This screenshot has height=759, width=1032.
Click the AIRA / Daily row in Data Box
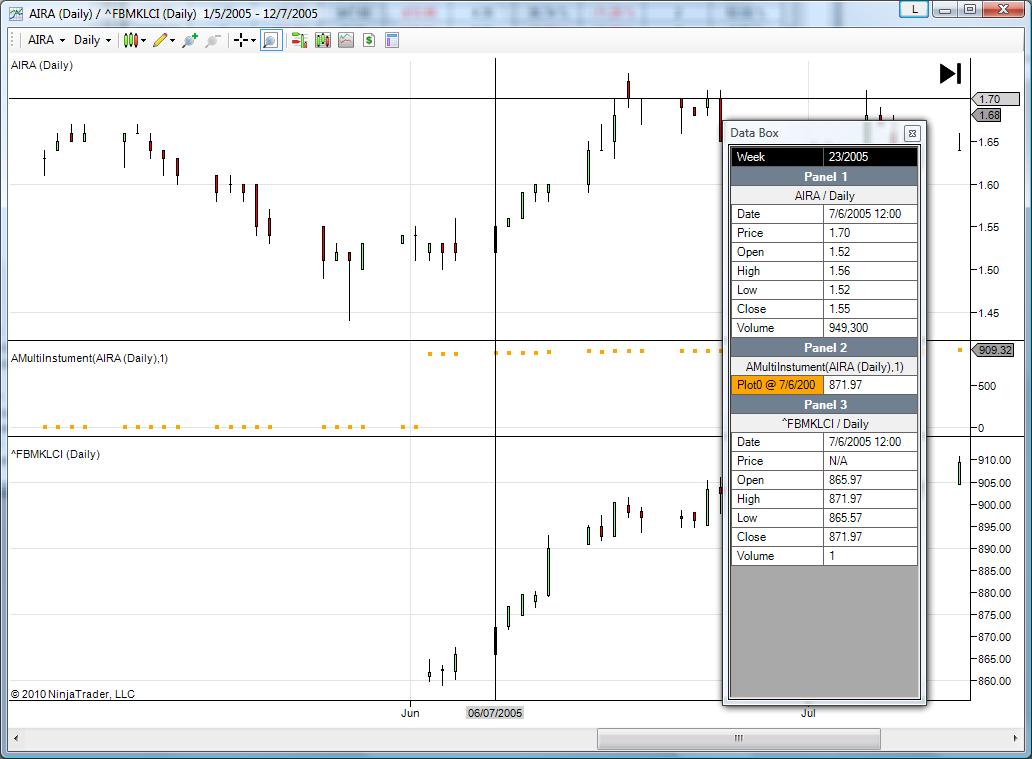824,196
